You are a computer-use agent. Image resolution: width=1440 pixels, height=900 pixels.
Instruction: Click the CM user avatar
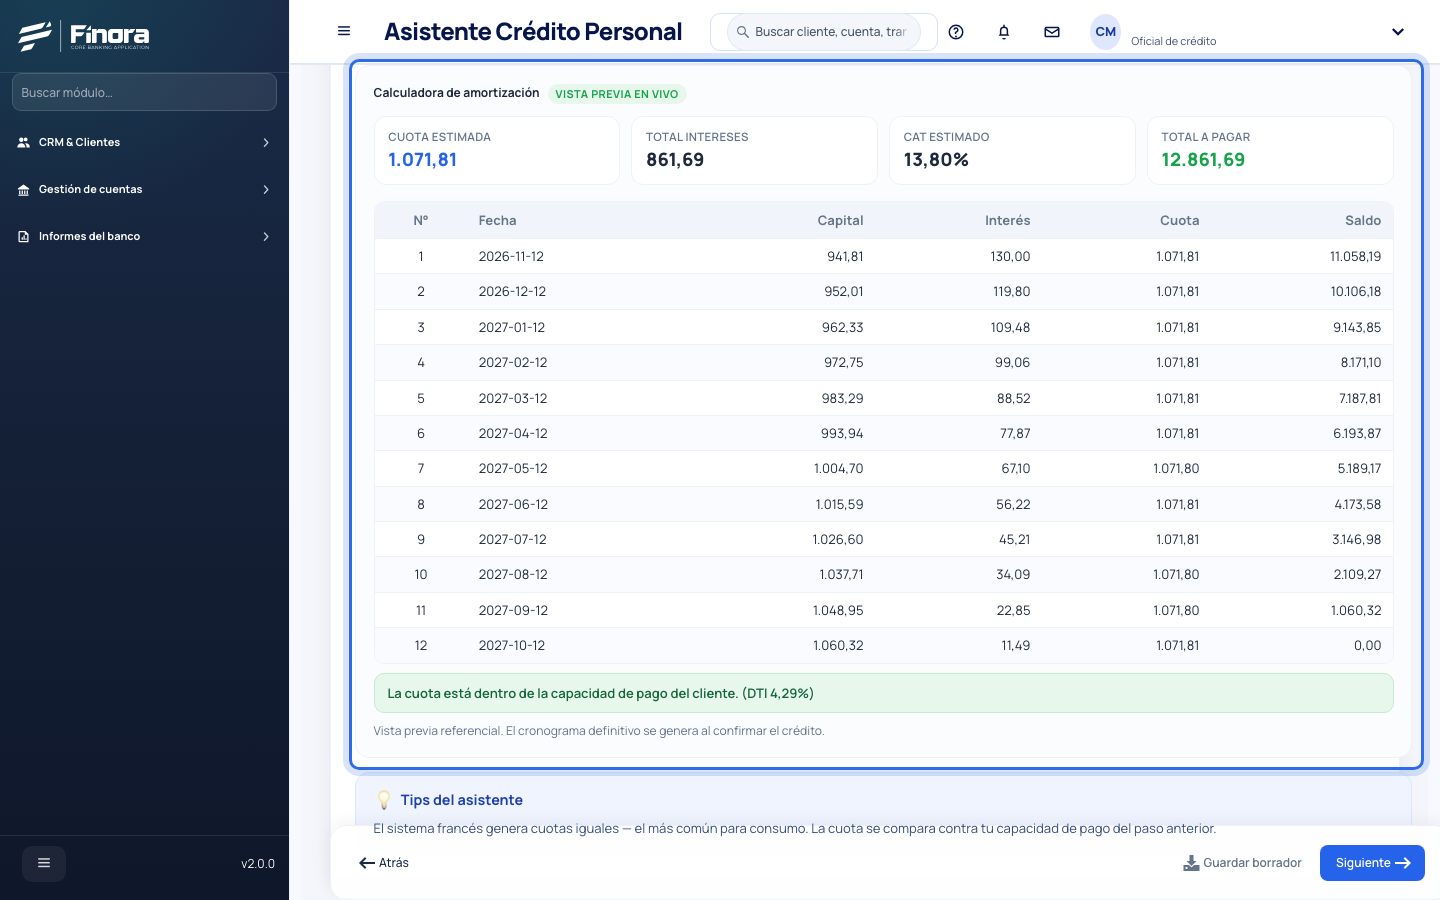(x=1106, y=32)
